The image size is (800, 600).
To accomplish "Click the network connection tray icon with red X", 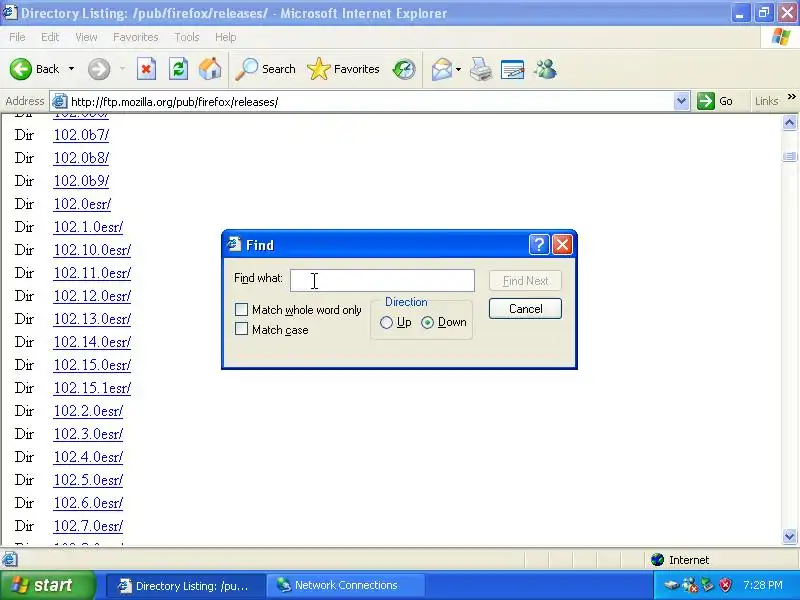I will (689, 585).
